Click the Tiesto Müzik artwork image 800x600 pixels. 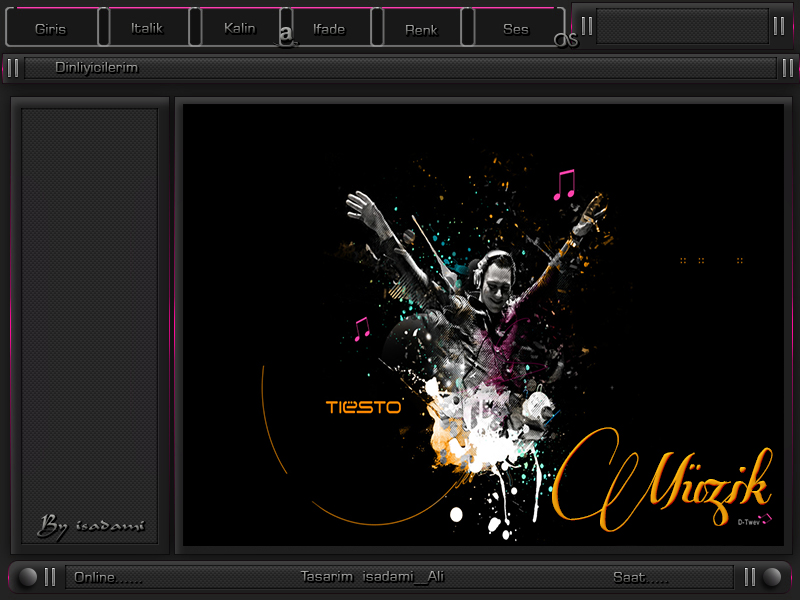click(x=483, y=325)
